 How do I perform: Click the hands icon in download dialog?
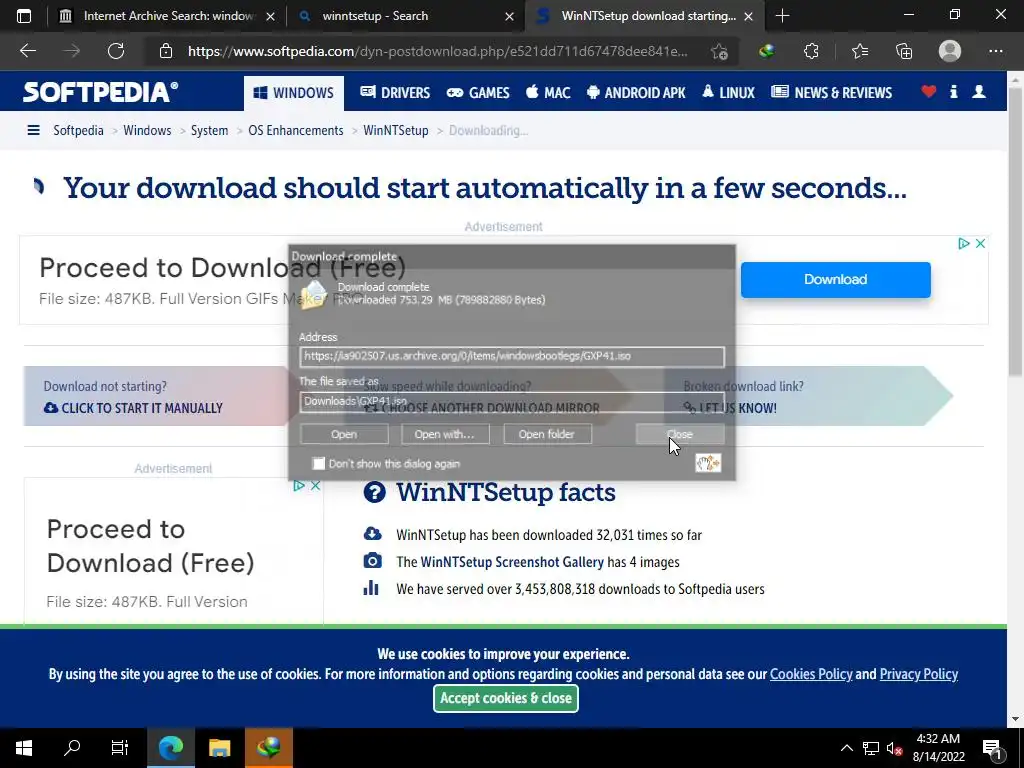708,463
